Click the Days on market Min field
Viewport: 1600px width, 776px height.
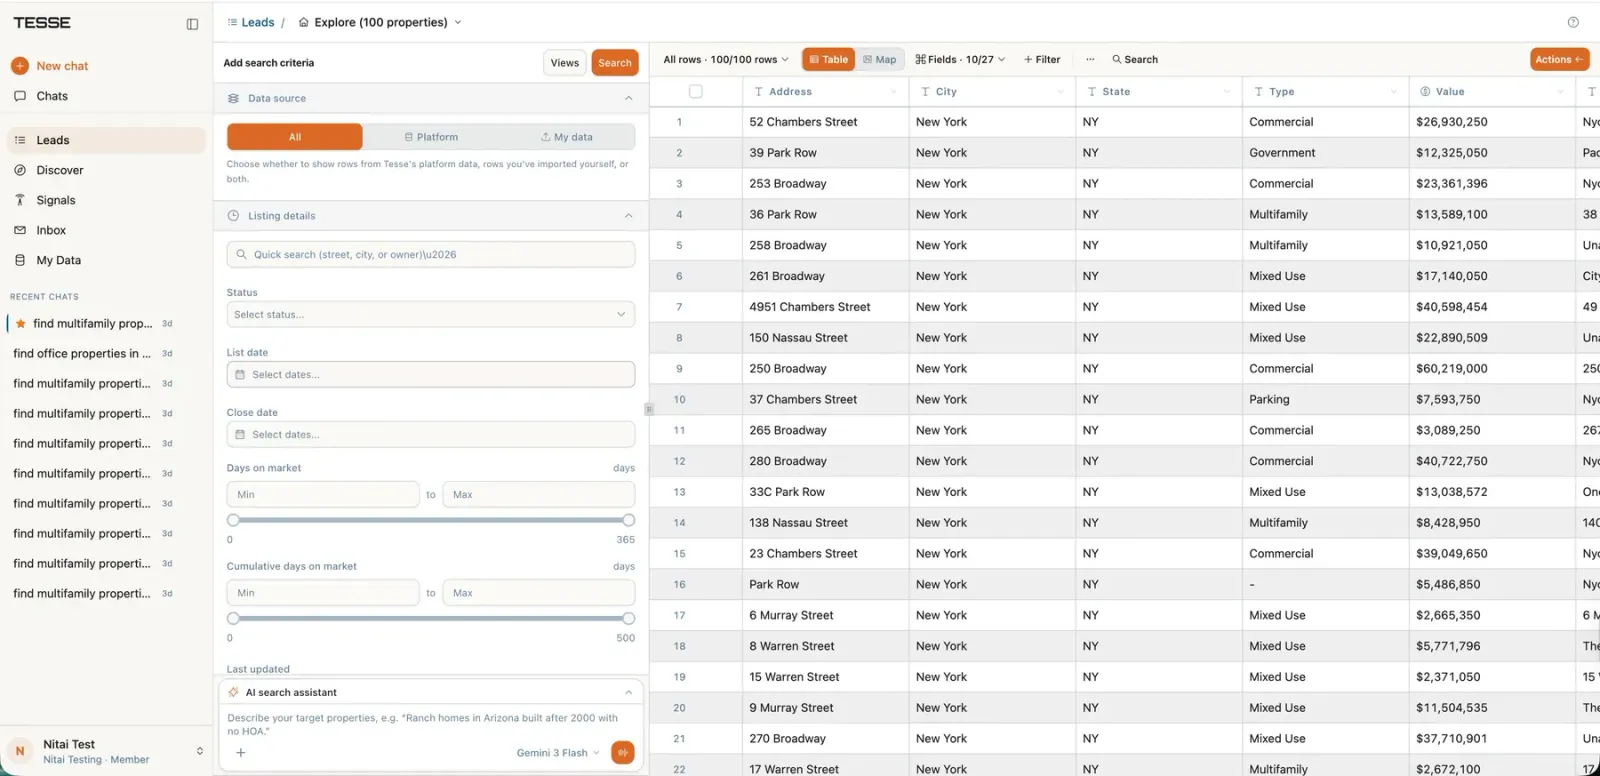pos(323,495)
